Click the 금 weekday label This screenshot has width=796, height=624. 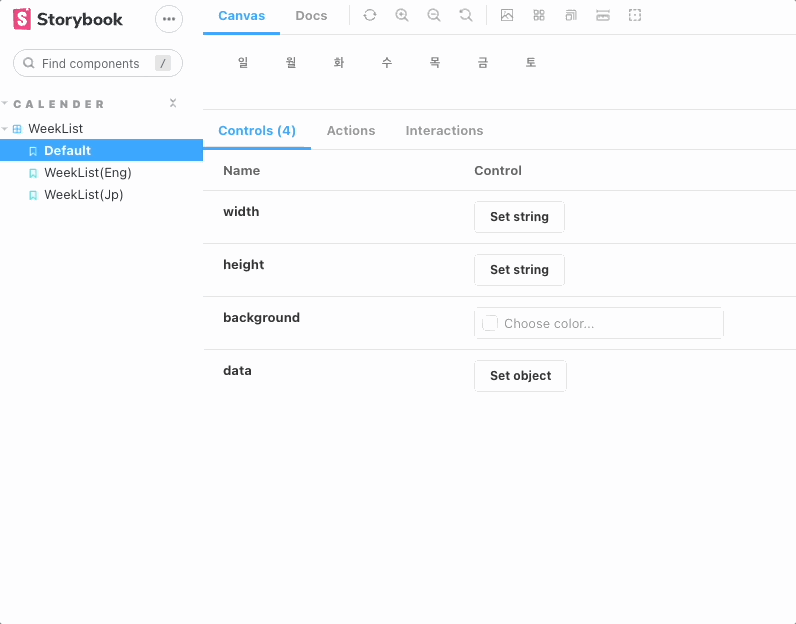(483, 62)
